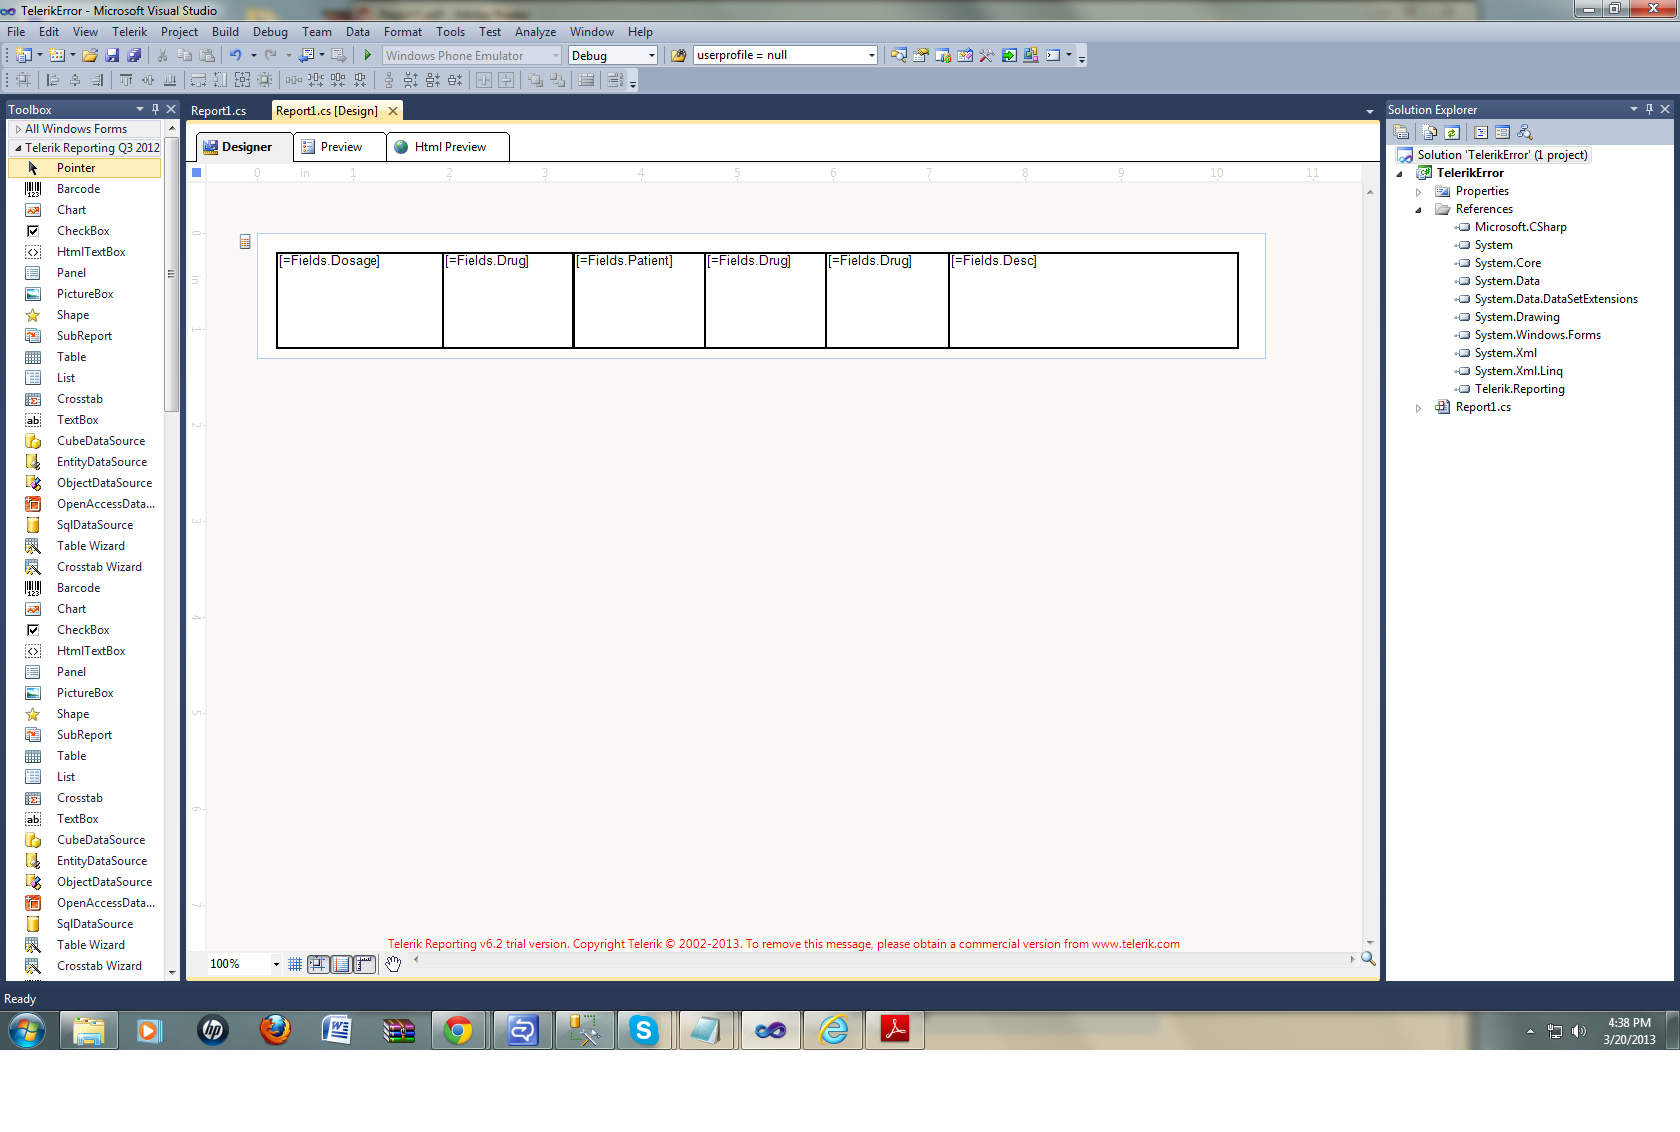Select the [=Fields.Desc] table cell
The width and height of the screenshot is (1680, 1132).
click(x=1093, y=300)
